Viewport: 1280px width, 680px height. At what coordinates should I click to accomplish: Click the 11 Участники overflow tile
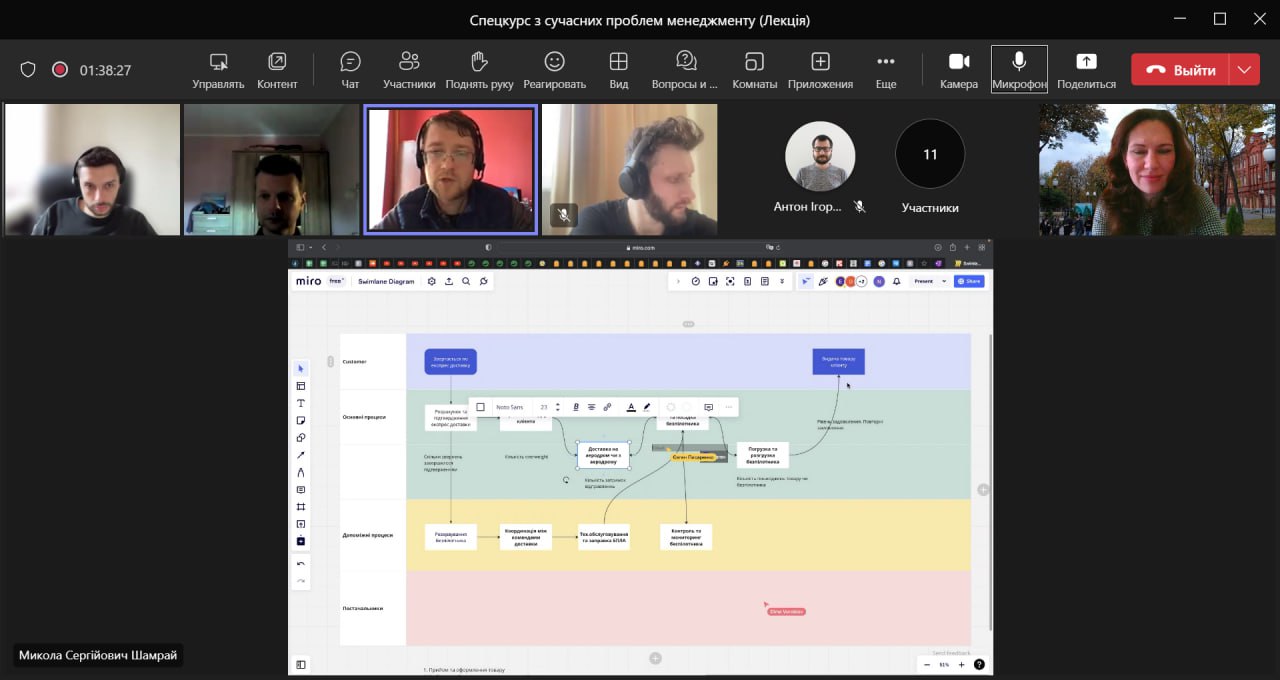(x=930, y=167)
